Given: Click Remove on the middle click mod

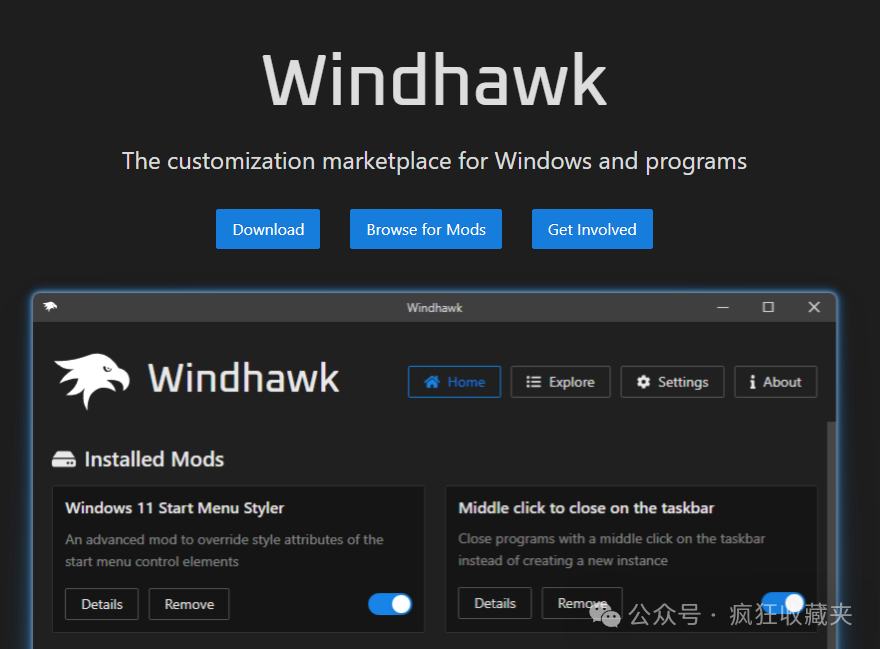Looking at the screenshot, I should [581, 603].
